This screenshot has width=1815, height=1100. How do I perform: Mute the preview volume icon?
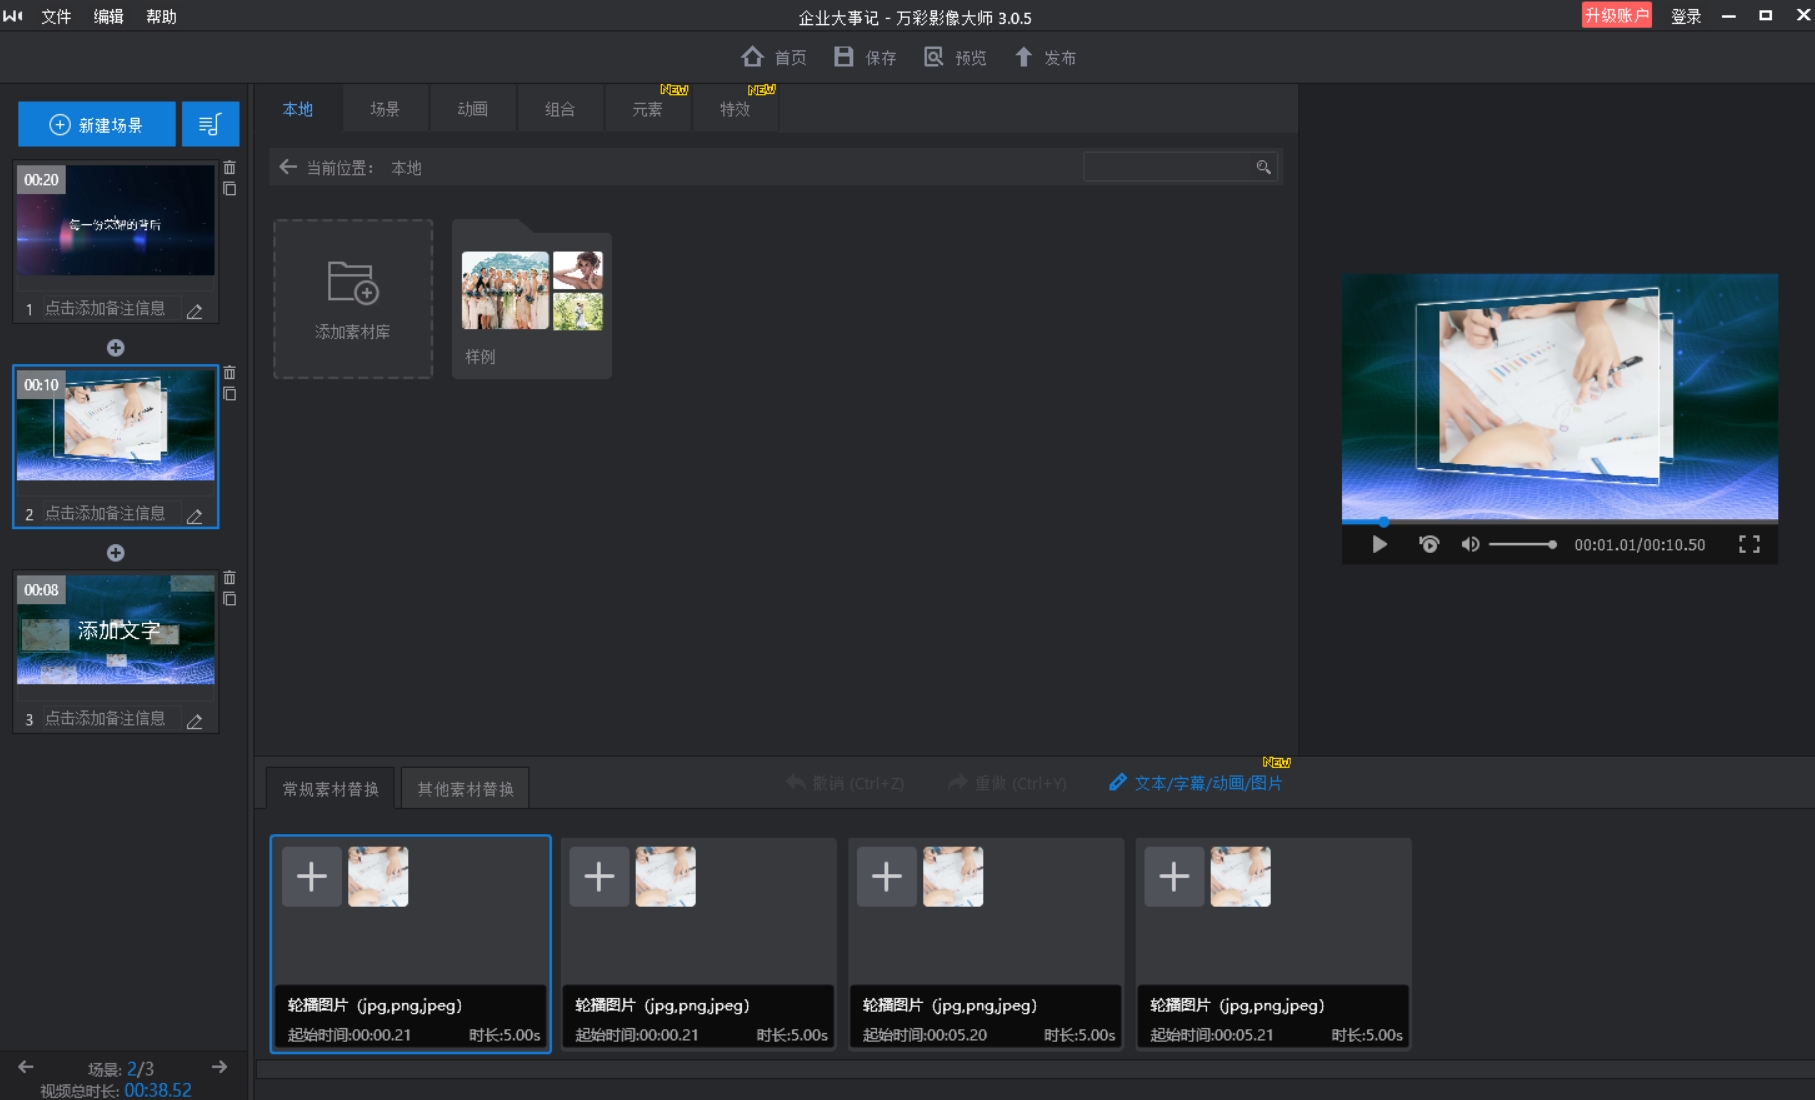click(1470, 544)
